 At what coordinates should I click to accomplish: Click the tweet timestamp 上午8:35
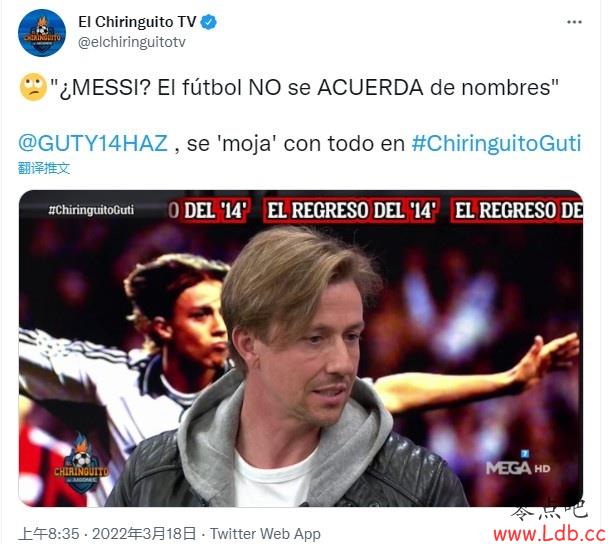tap(49, 534)
